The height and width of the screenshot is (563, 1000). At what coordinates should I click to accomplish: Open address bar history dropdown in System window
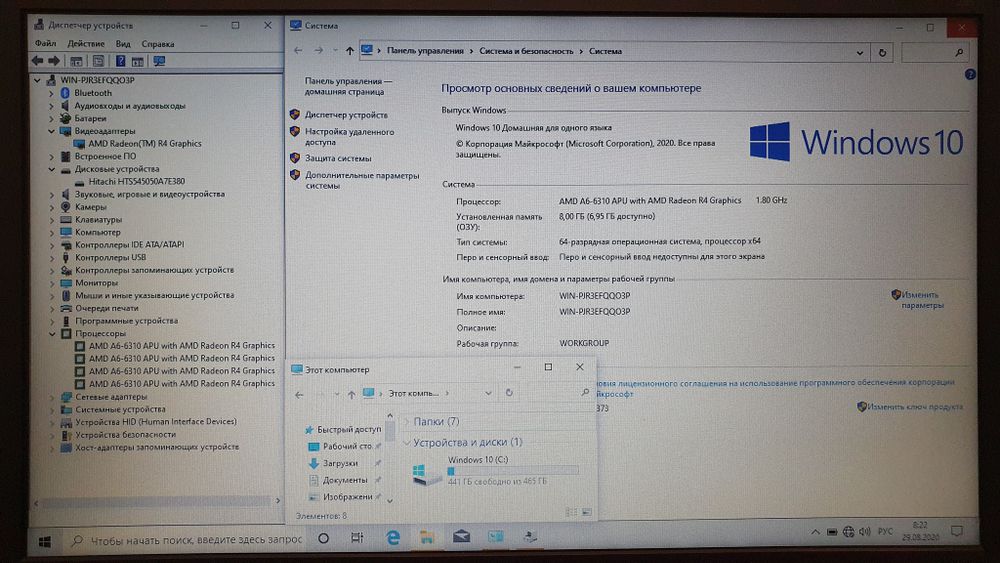[860, 53]
